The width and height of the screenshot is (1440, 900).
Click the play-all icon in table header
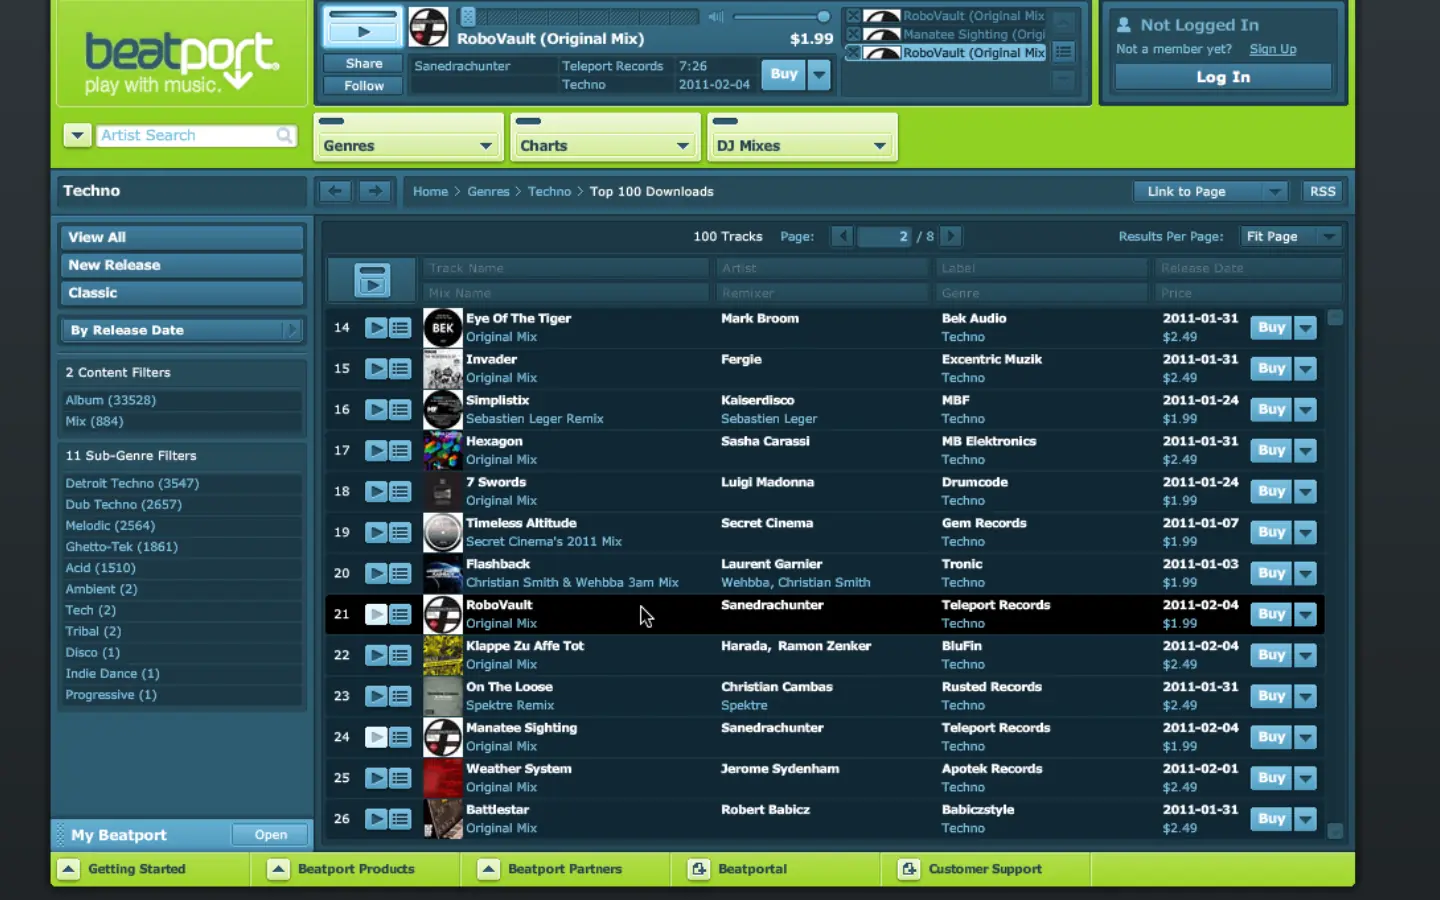pyautogui.click(x=372, y=280)
